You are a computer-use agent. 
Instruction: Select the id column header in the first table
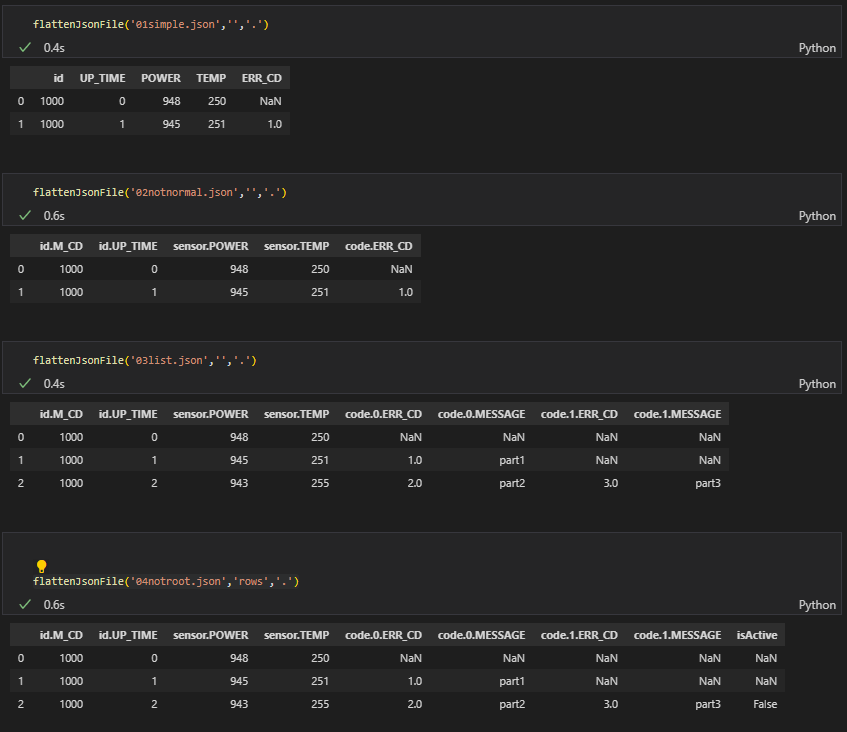coord(58,78)
